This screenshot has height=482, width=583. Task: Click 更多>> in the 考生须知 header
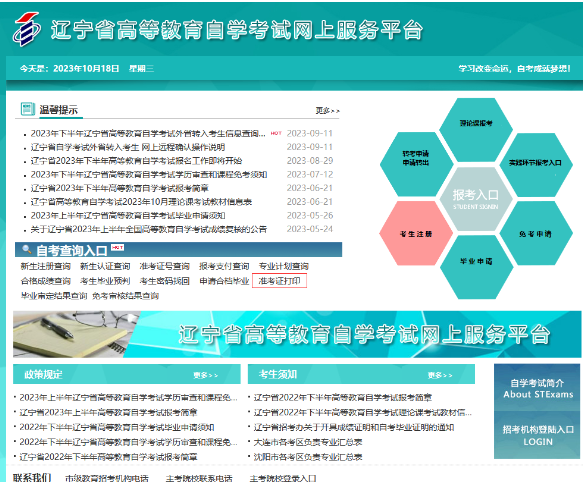point(440,375)
